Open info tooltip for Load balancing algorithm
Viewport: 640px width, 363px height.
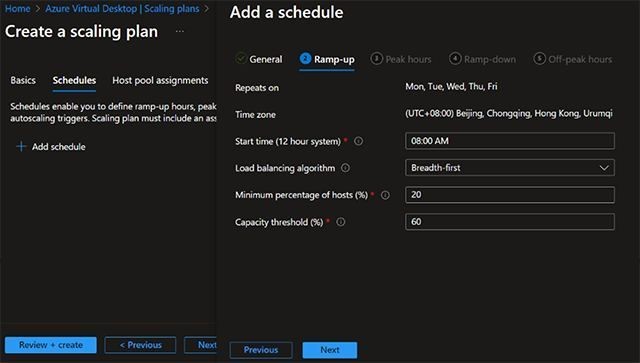(345, 168)
